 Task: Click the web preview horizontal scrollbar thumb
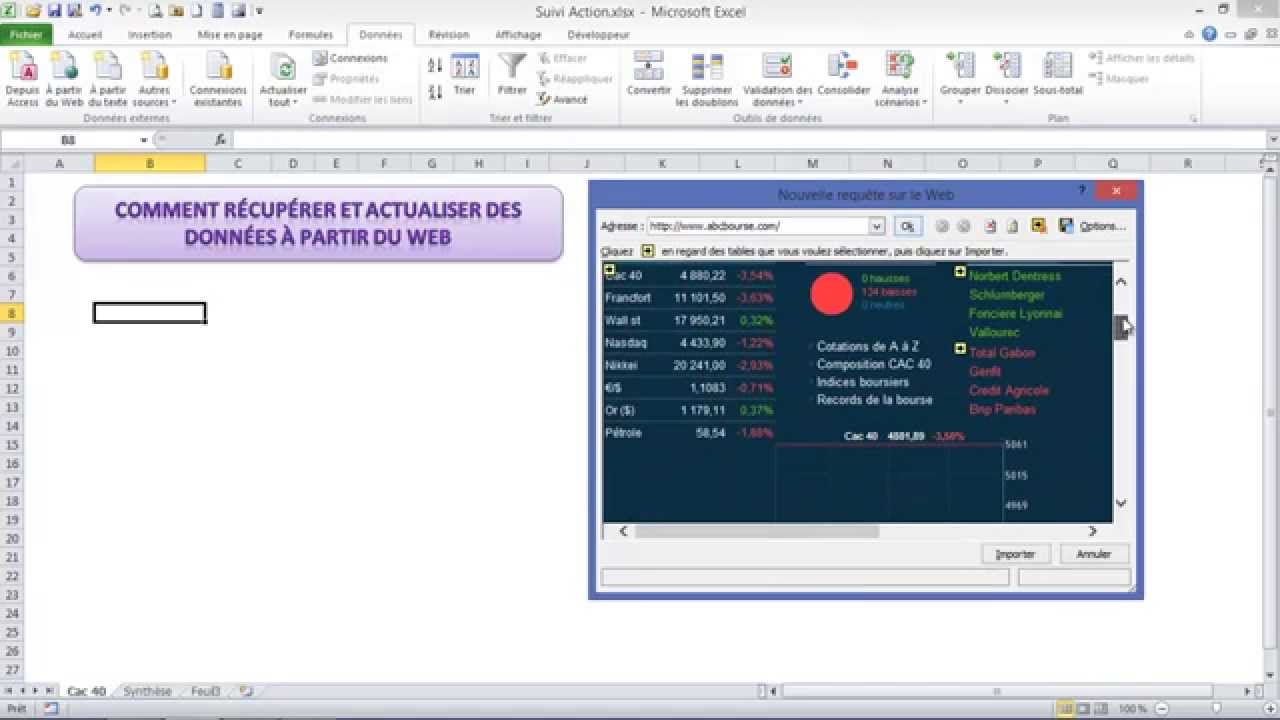[757, 531]
